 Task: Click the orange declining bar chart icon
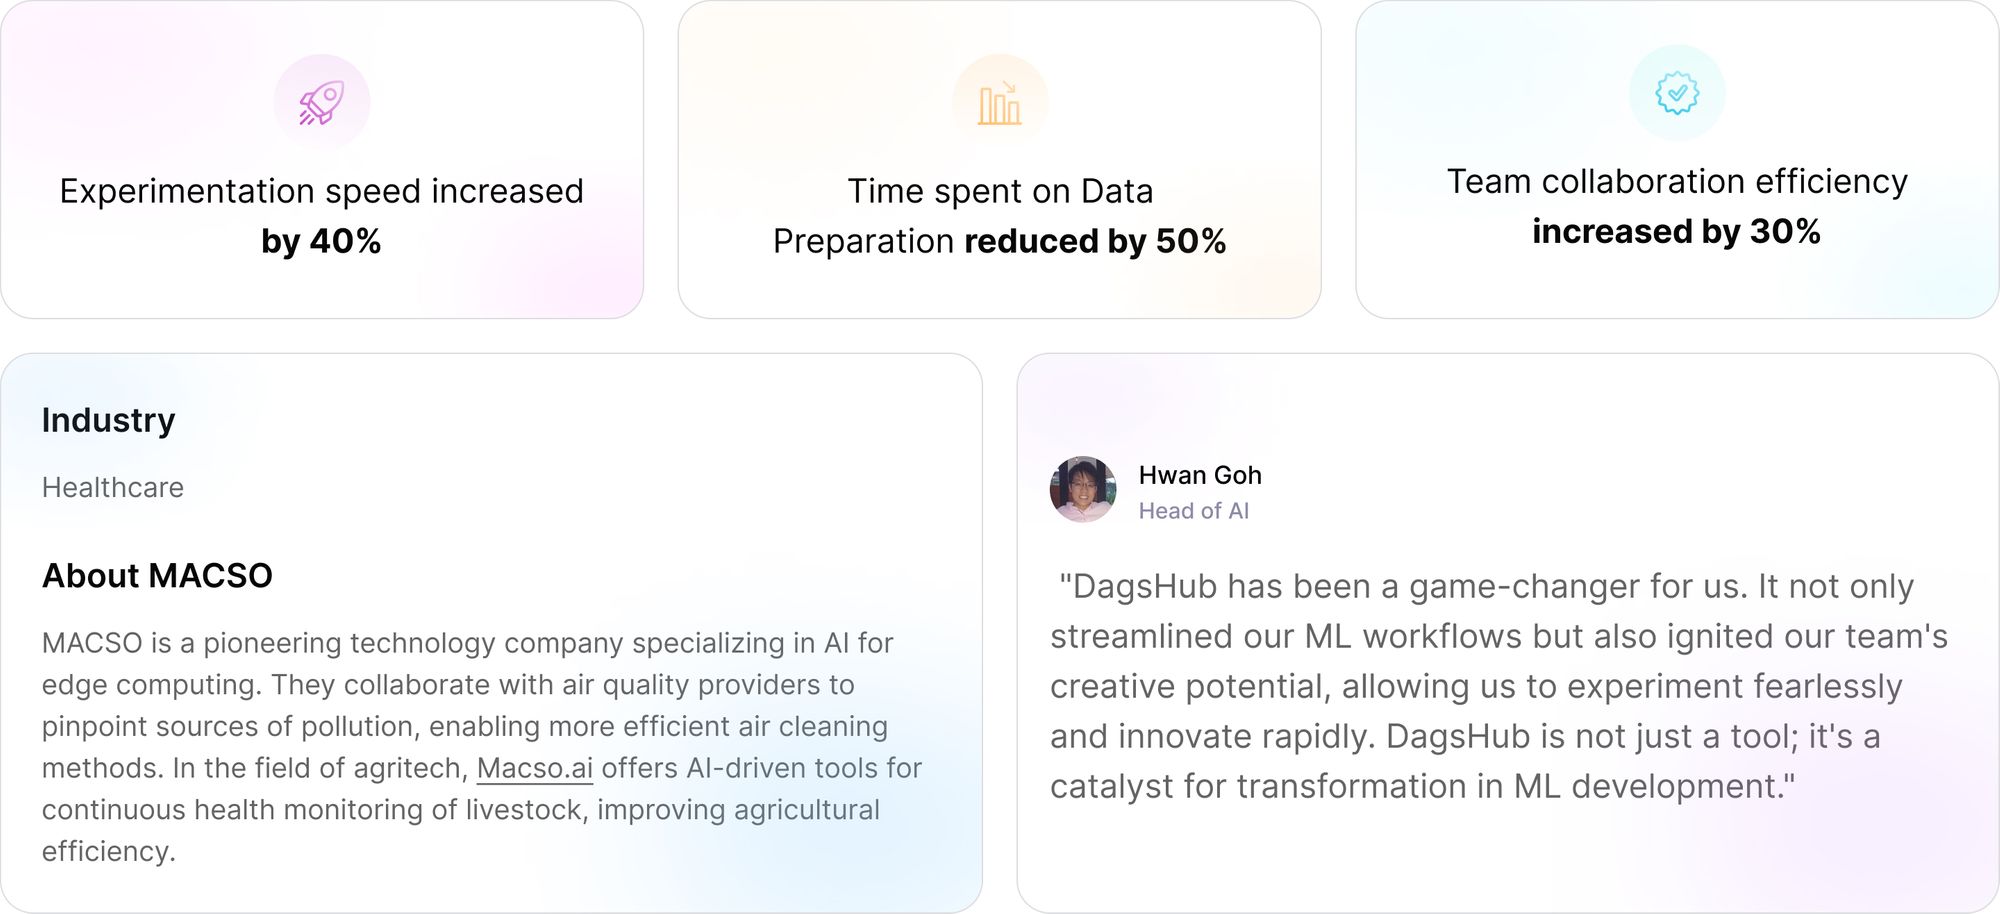[x=1000, y=102]
